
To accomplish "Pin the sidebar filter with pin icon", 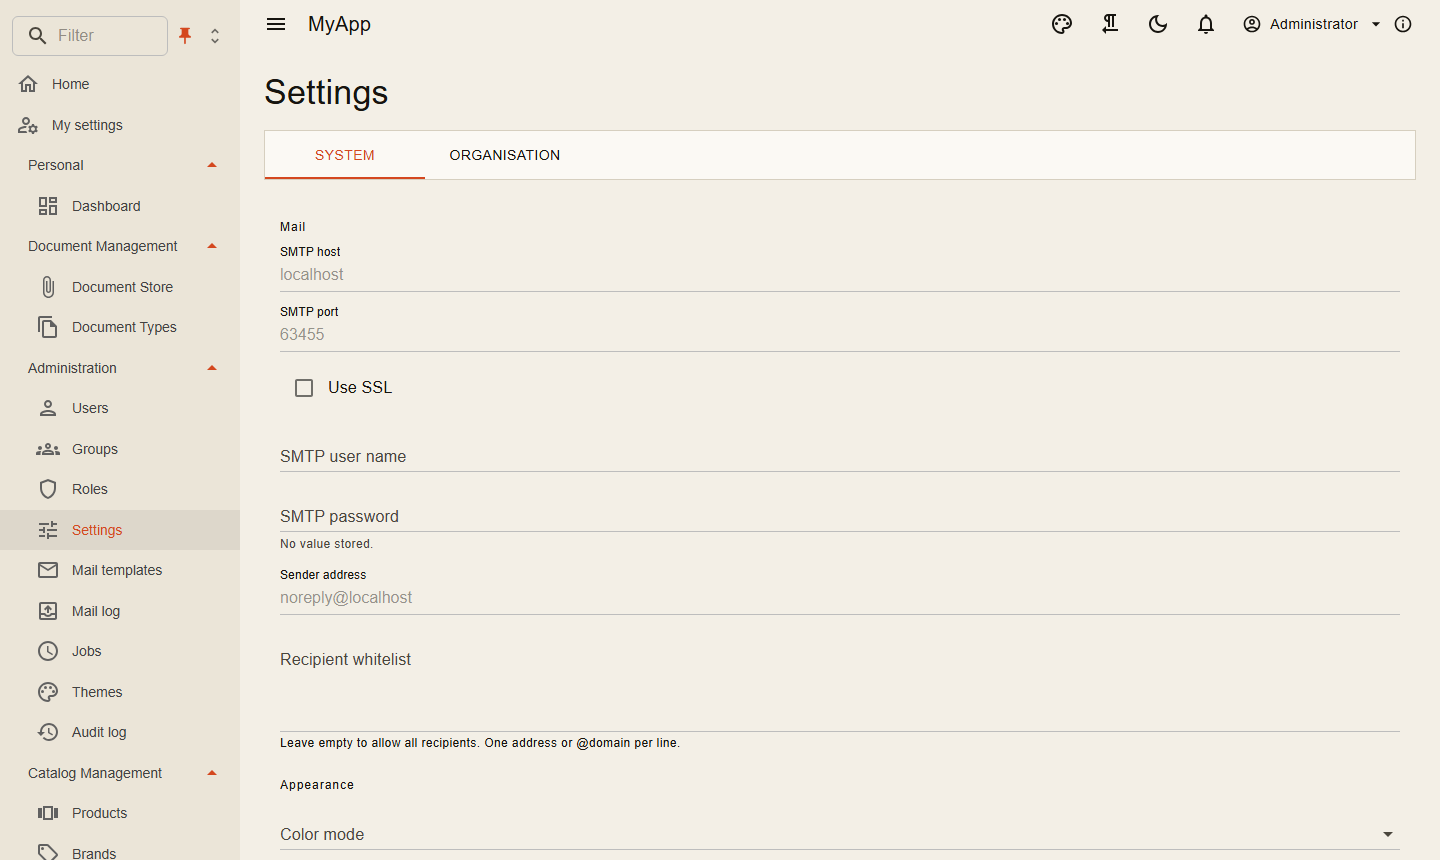I will pyautogui.click(x=185, y=36).
